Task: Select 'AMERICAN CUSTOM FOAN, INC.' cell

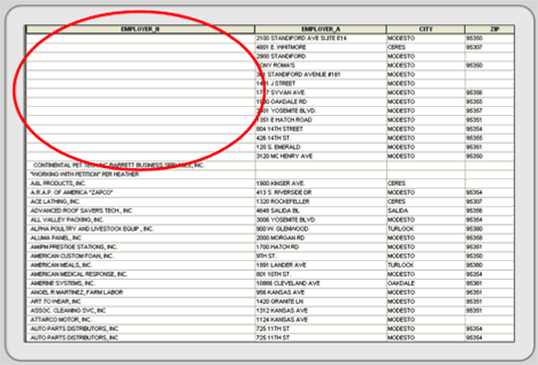Action: tap(140, 257)
